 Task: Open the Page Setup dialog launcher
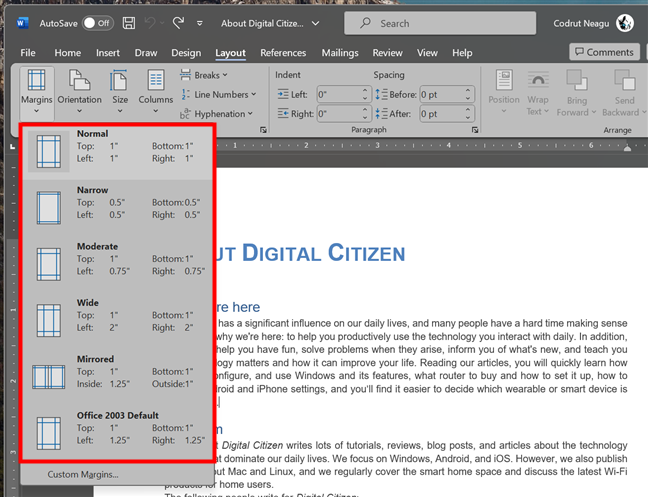[x=263, y=130]
